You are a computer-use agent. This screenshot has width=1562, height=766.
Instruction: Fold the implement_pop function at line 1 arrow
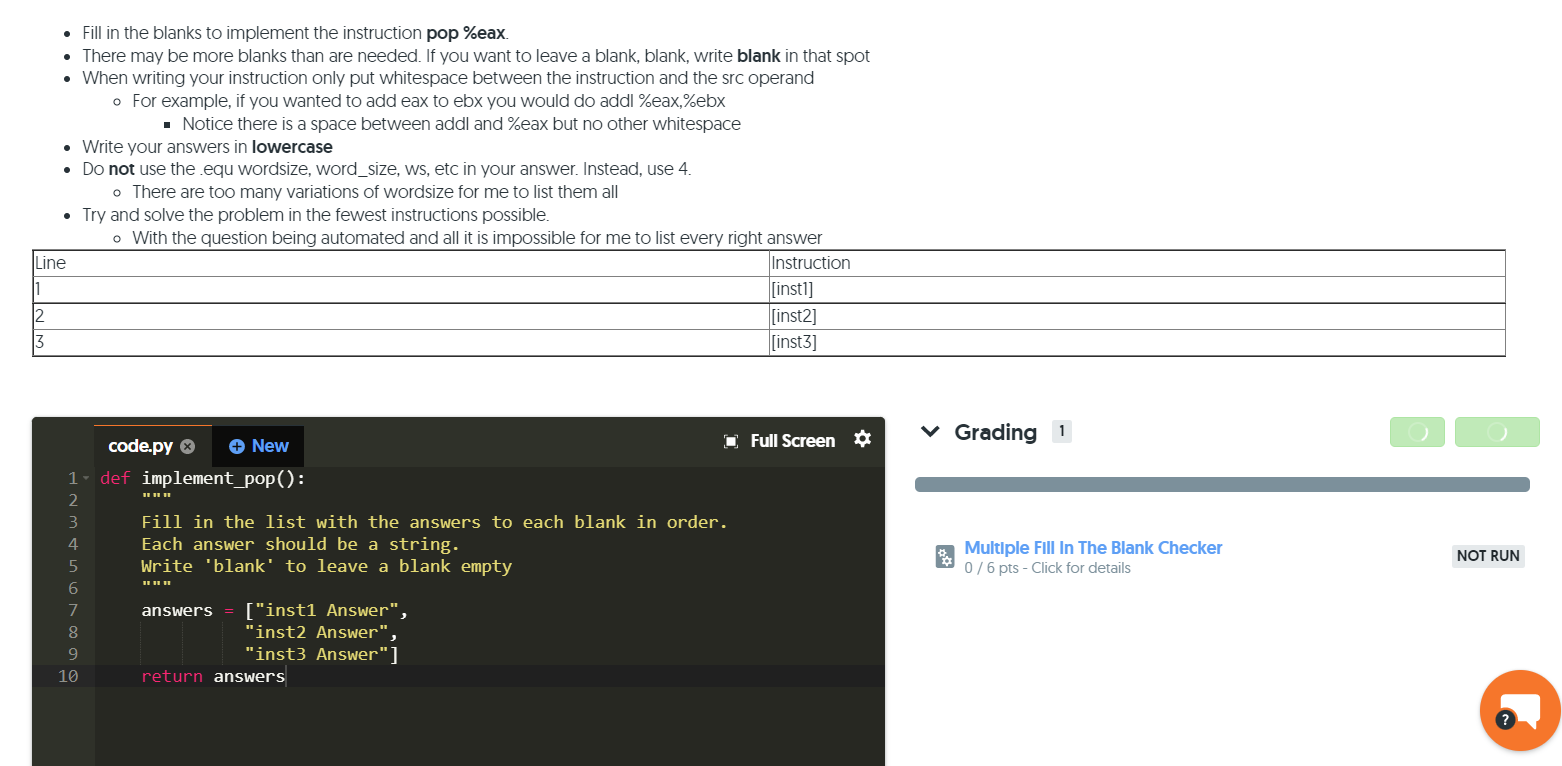click(x=87, y=478)
